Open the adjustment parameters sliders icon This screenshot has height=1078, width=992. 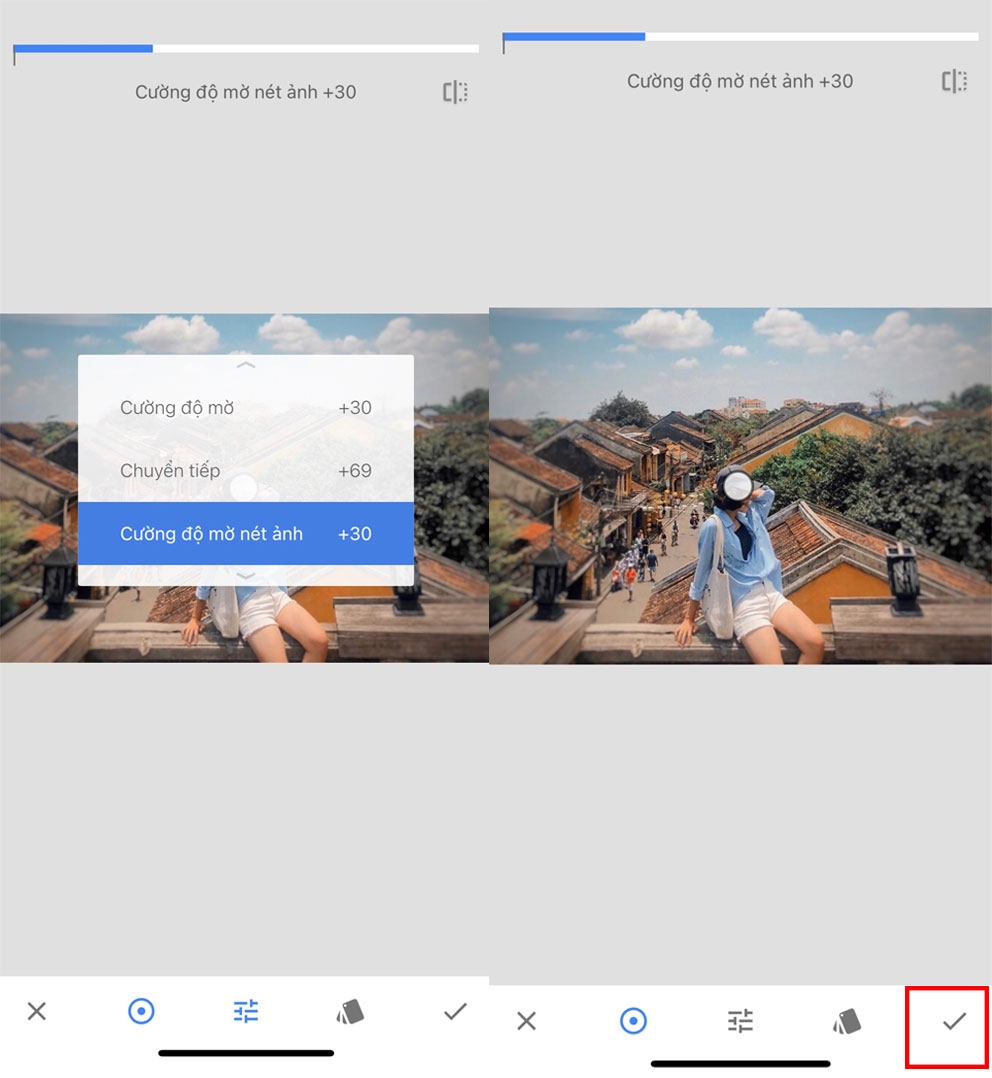(x=245, y=1012)
